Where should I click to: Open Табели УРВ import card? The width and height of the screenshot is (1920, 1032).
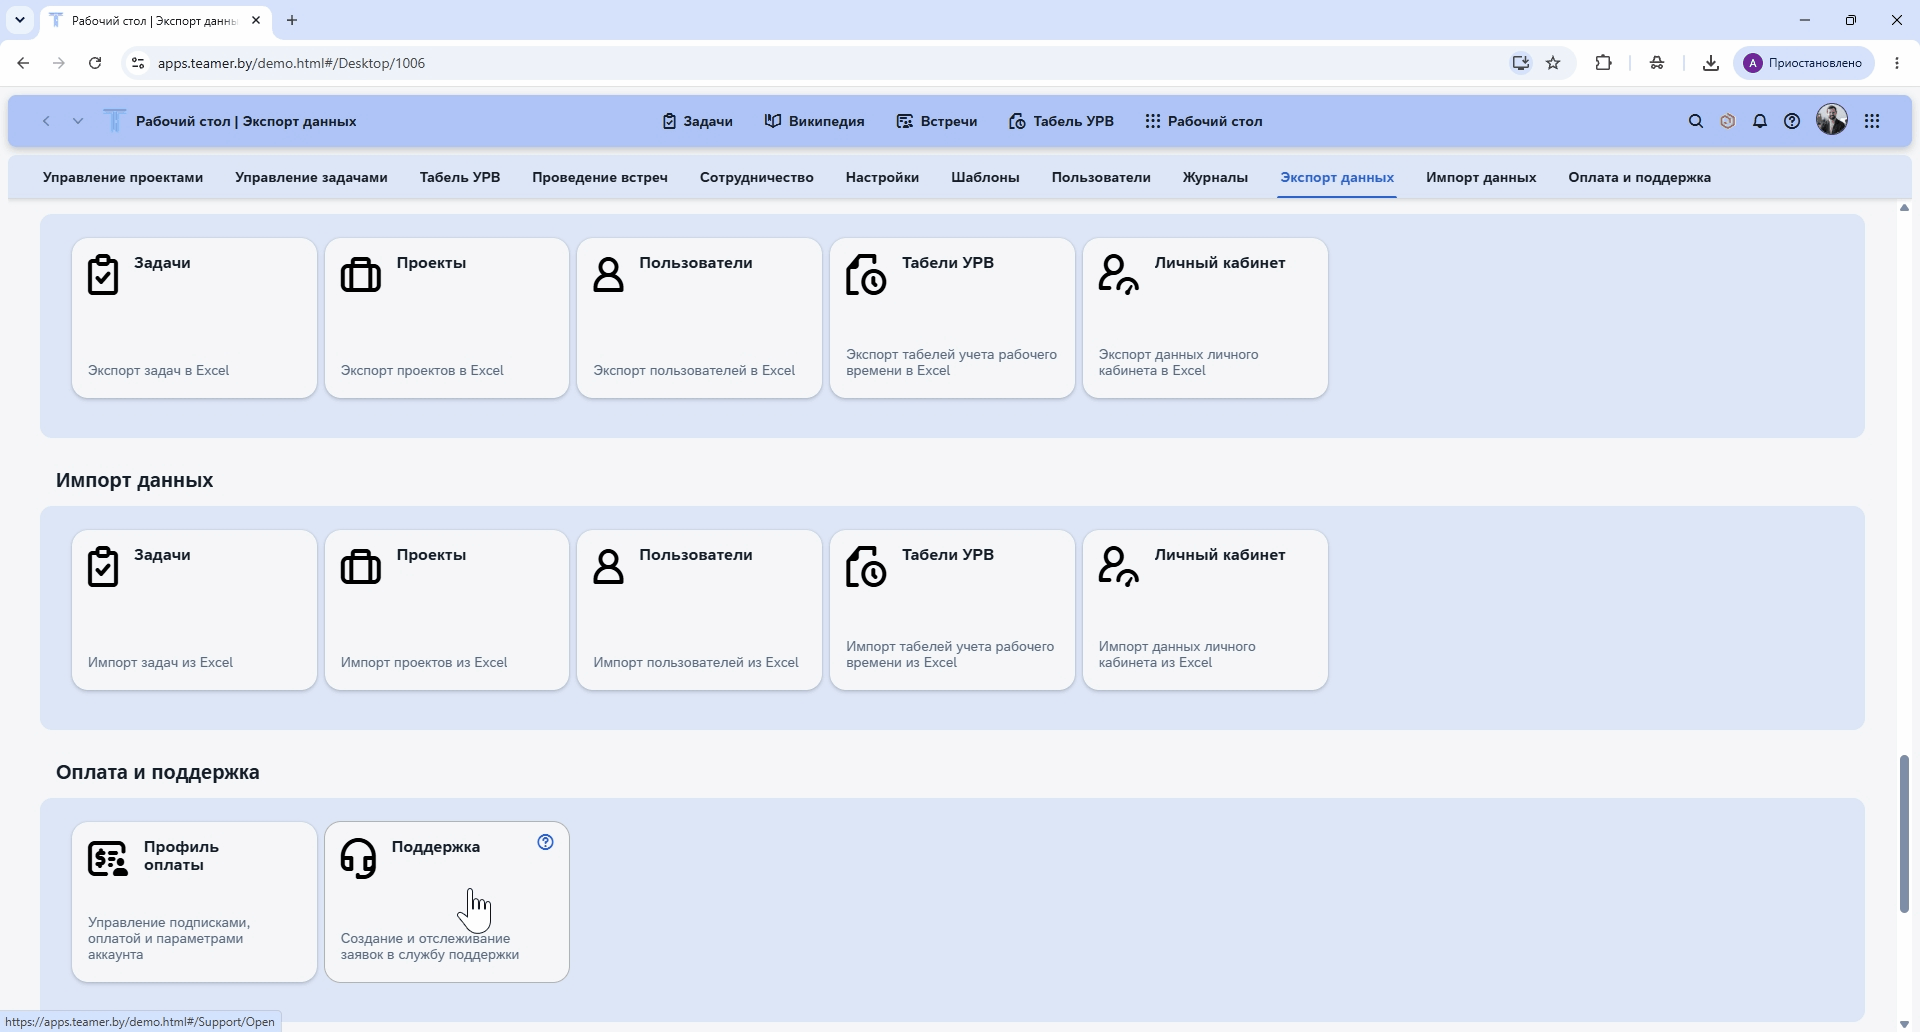952,610
